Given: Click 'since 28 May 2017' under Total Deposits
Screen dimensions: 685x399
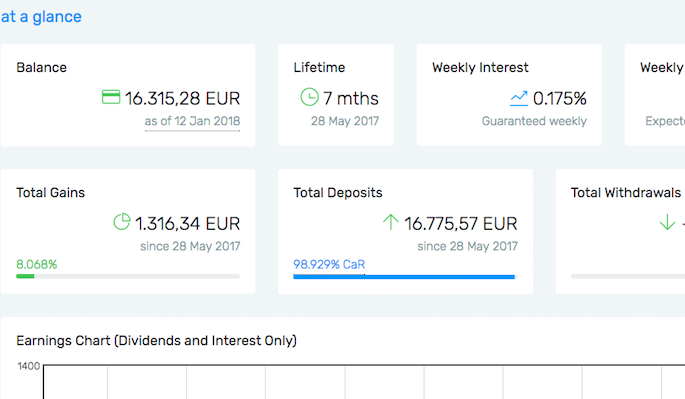Looking at the screenshot, I should (467, 246).
